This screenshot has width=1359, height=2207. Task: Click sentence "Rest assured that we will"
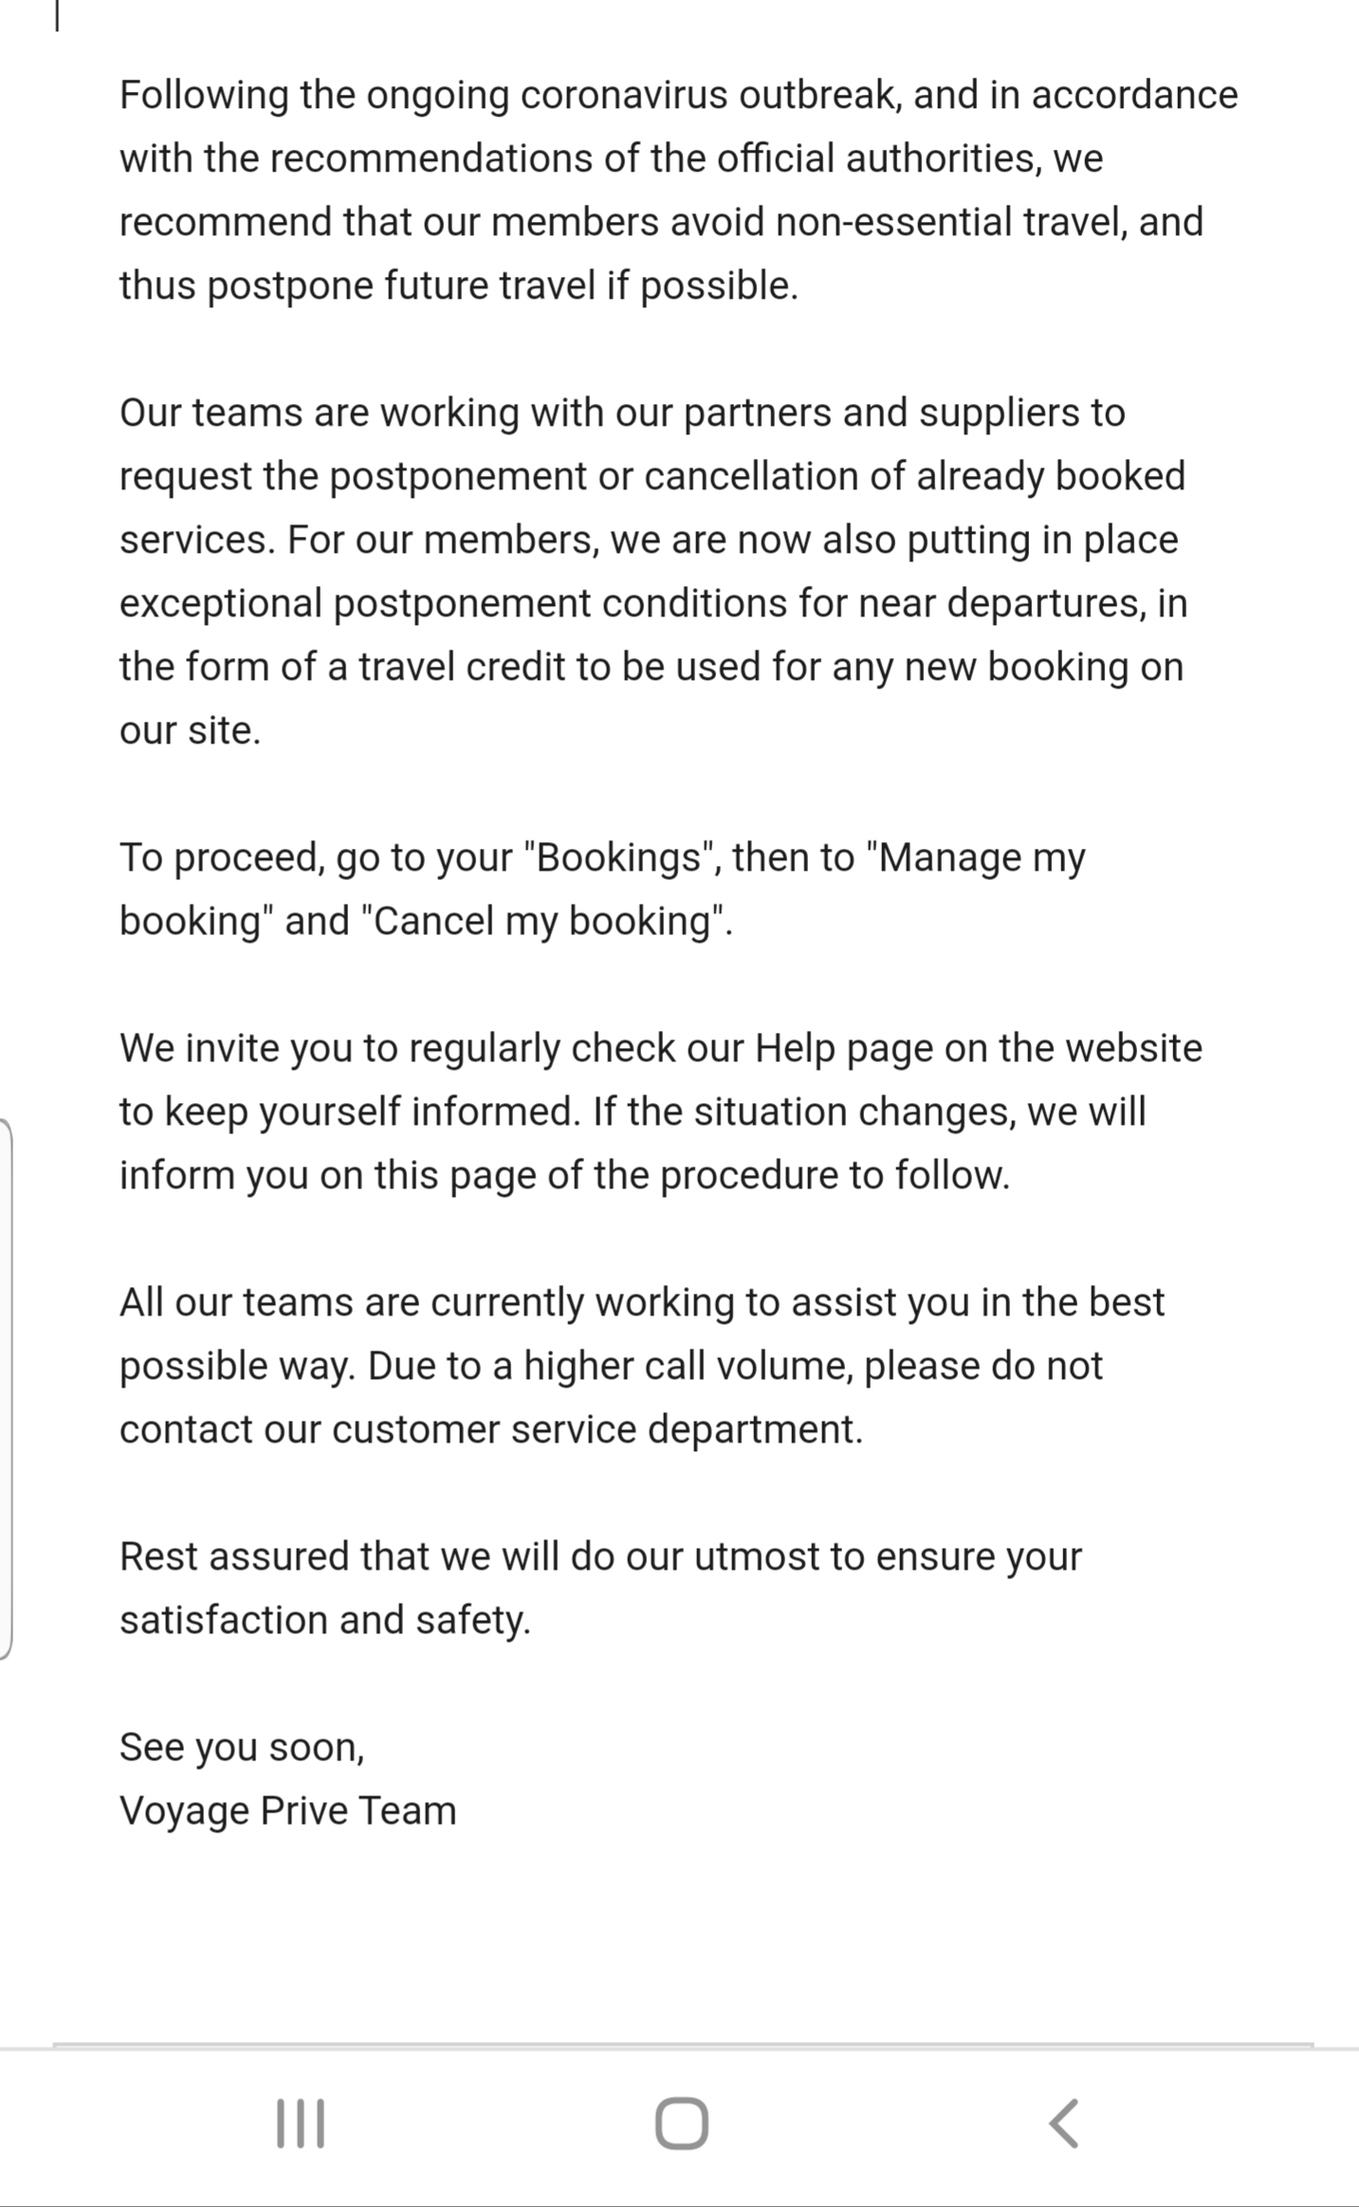point(601,1588)
